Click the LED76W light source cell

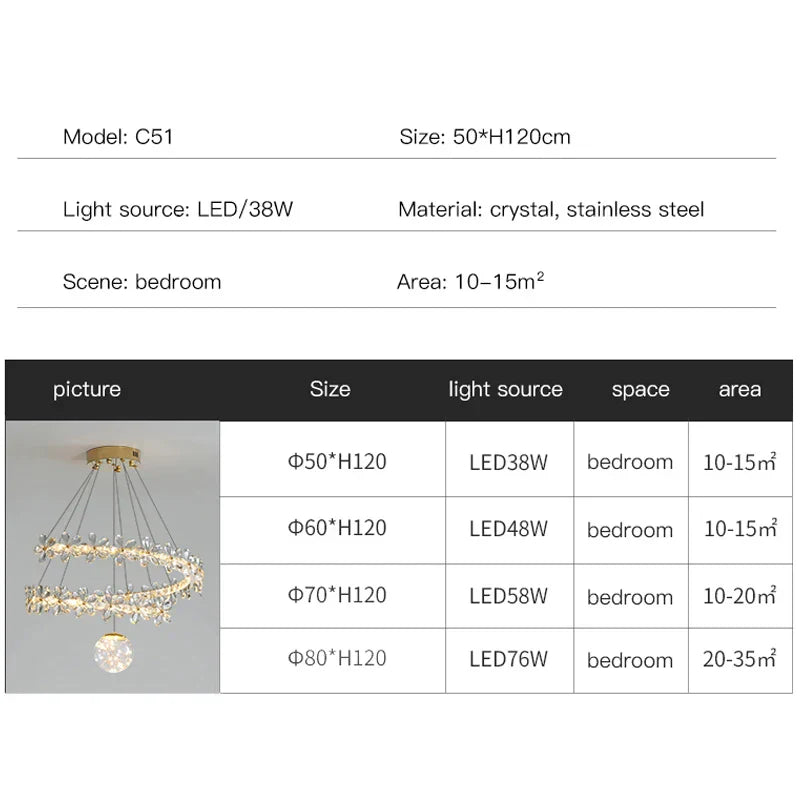coord(508,660)
